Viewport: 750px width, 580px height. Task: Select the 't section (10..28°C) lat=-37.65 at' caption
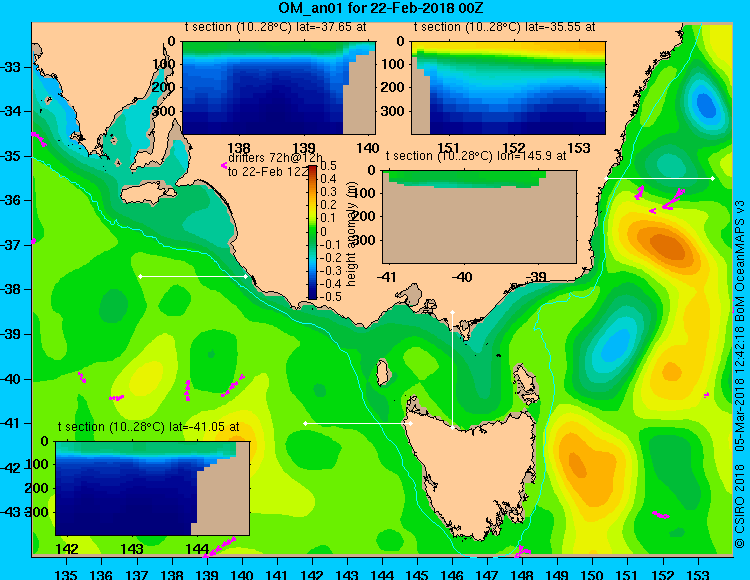pyautogui.click(x=276, y=27)
